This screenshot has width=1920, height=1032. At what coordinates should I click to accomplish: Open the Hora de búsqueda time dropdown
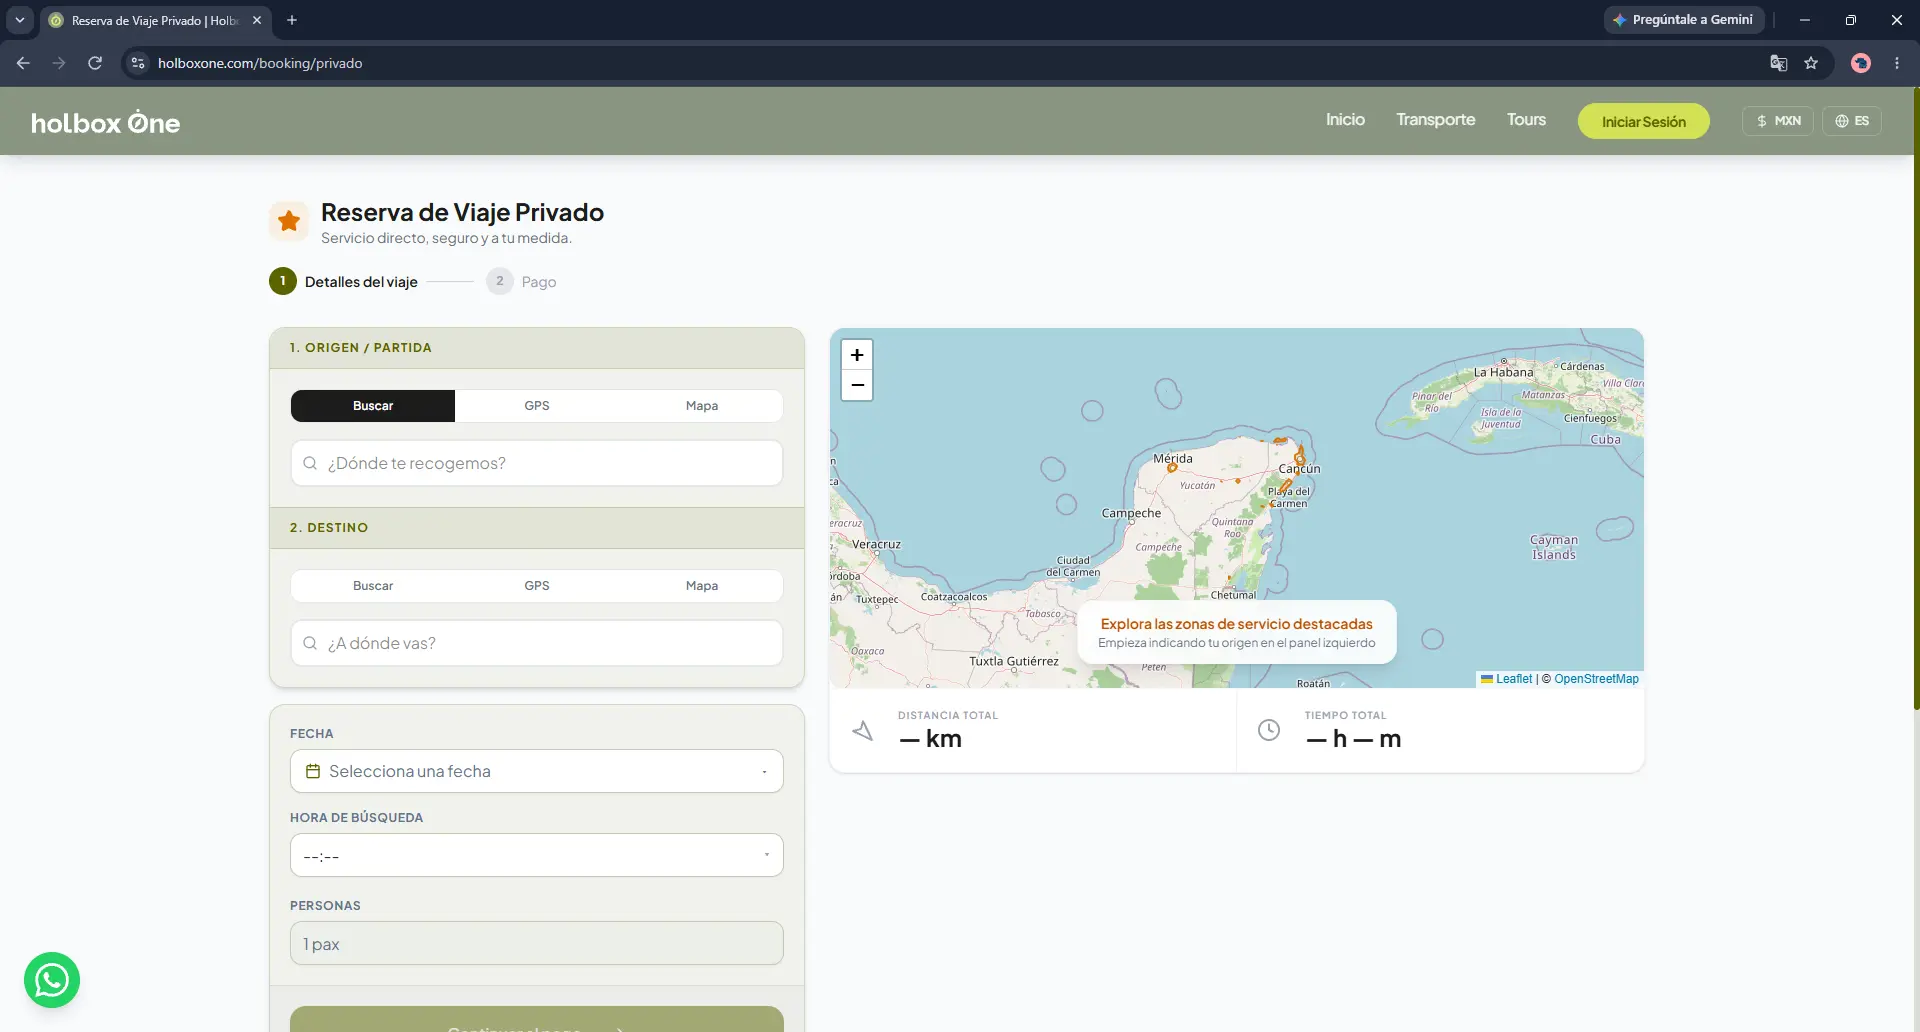coord(537,855)
